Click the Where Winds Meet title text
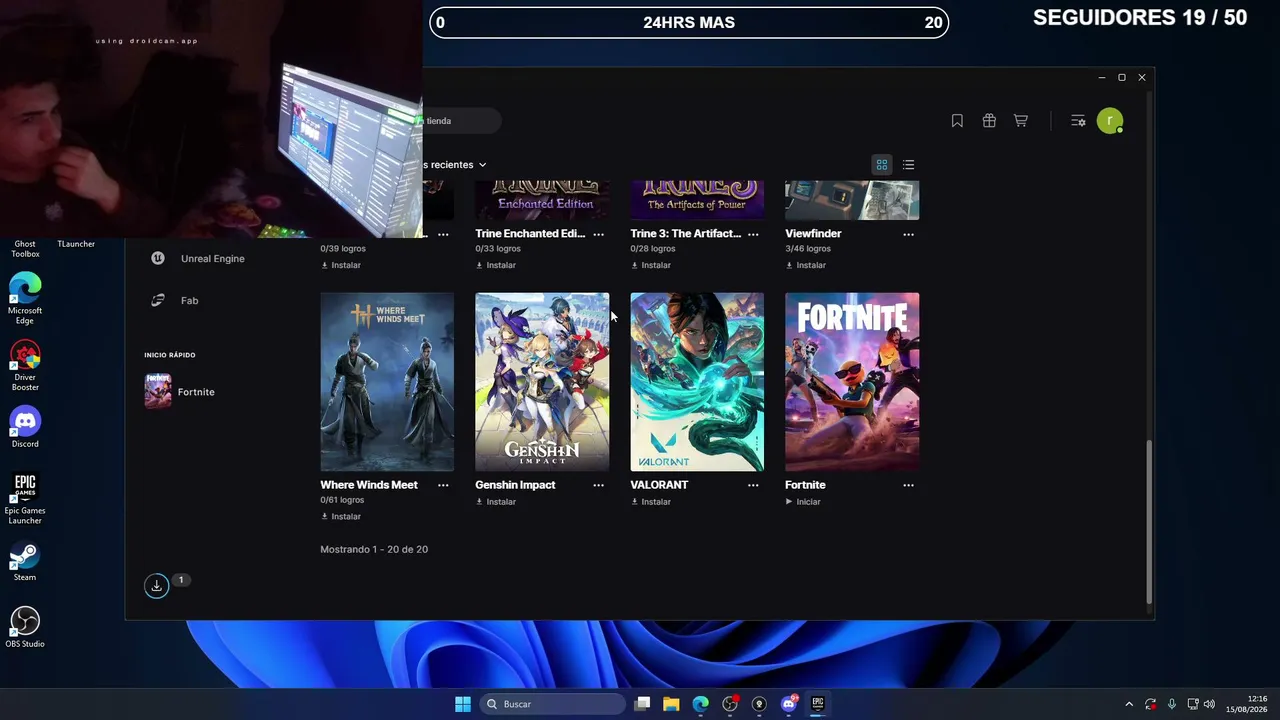Image resolution: width=1280 pixels, height=720 pixels. point(369,485)
